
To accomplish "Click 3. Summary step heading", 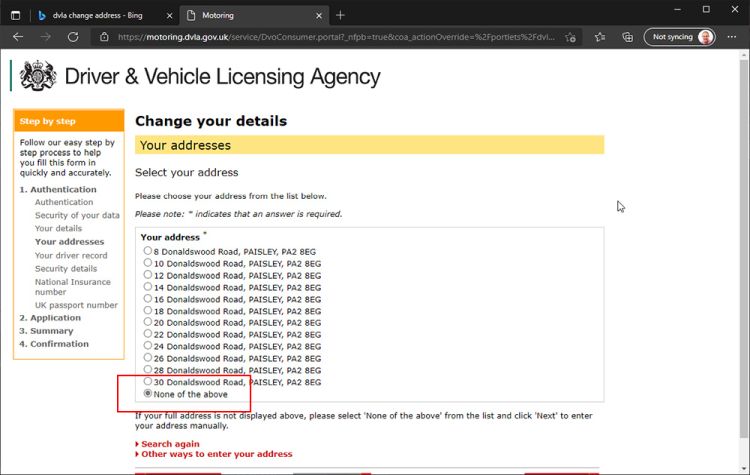I will point(46,331).
